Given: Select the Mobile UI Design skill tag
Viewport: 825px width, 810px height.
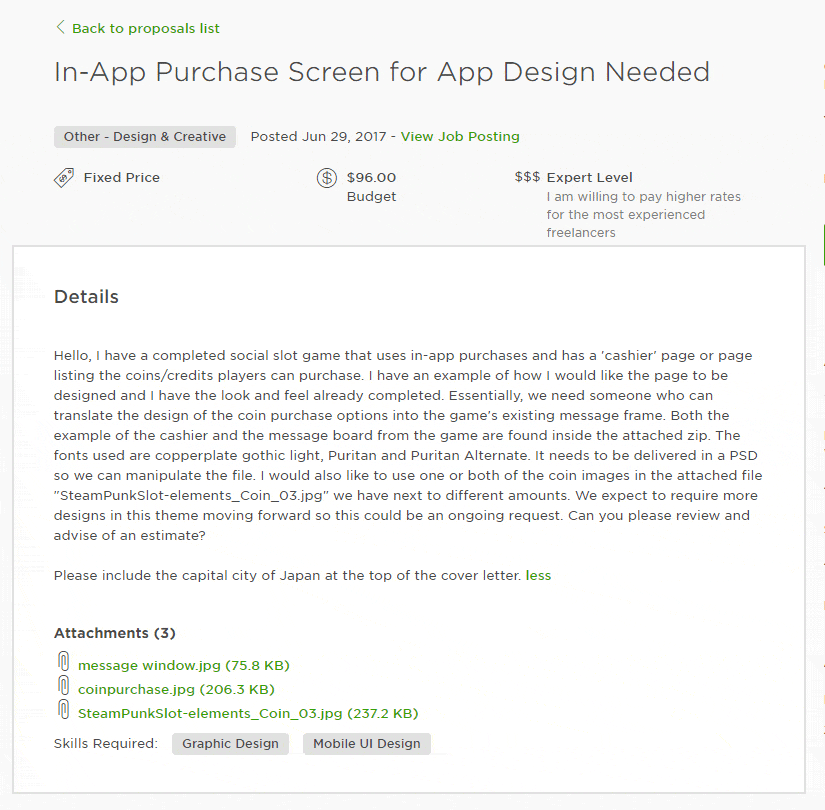Looking at the screenshot, I should click(x=367, y=744).
